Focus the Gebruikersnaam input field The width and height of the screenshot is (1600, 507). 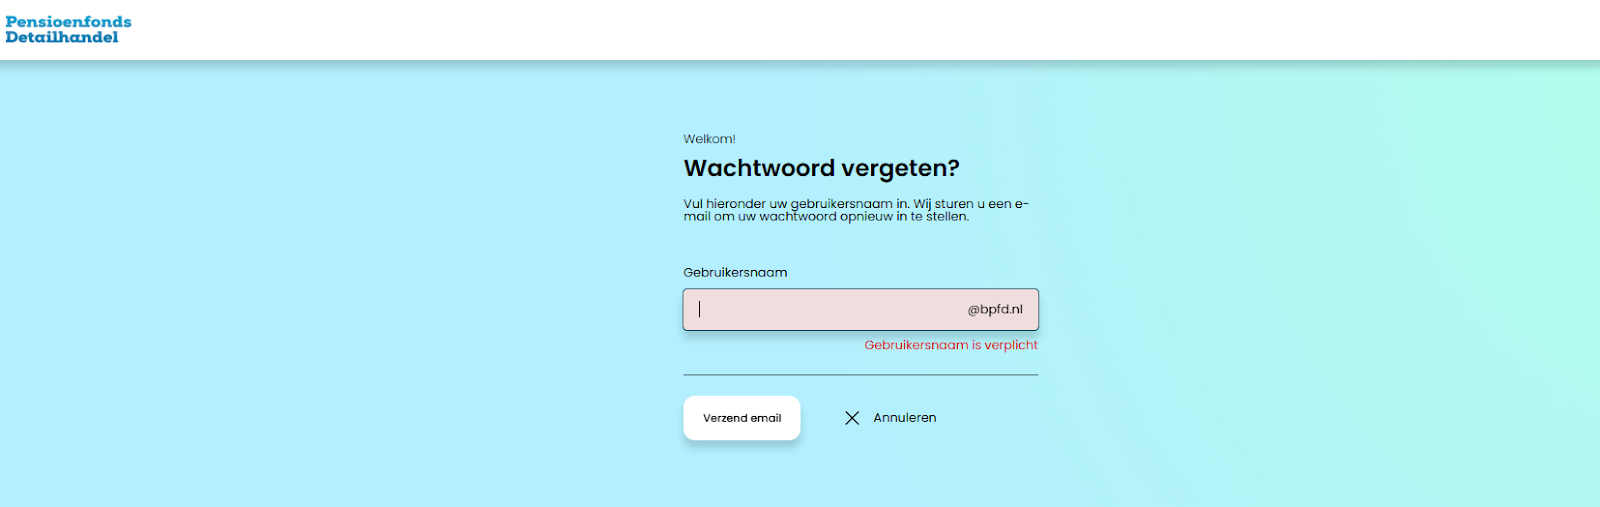[x=820, y=310]
